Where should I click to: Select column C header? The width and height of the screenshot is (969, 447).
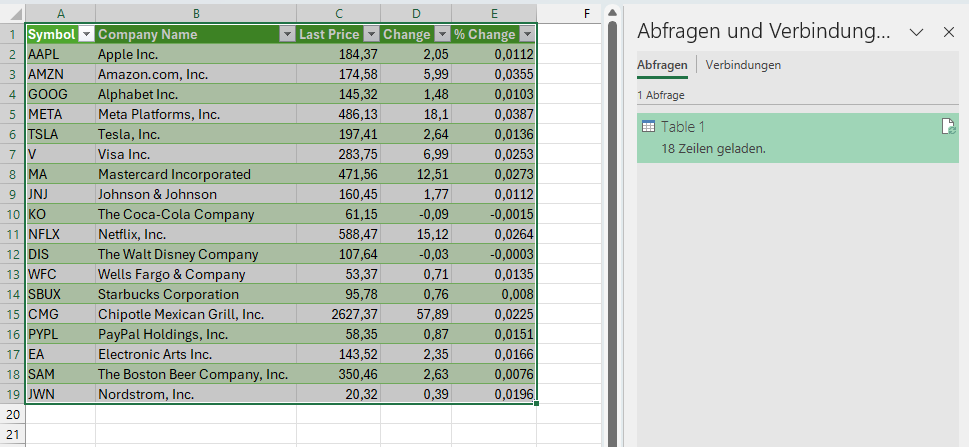(x=339, y=13)
